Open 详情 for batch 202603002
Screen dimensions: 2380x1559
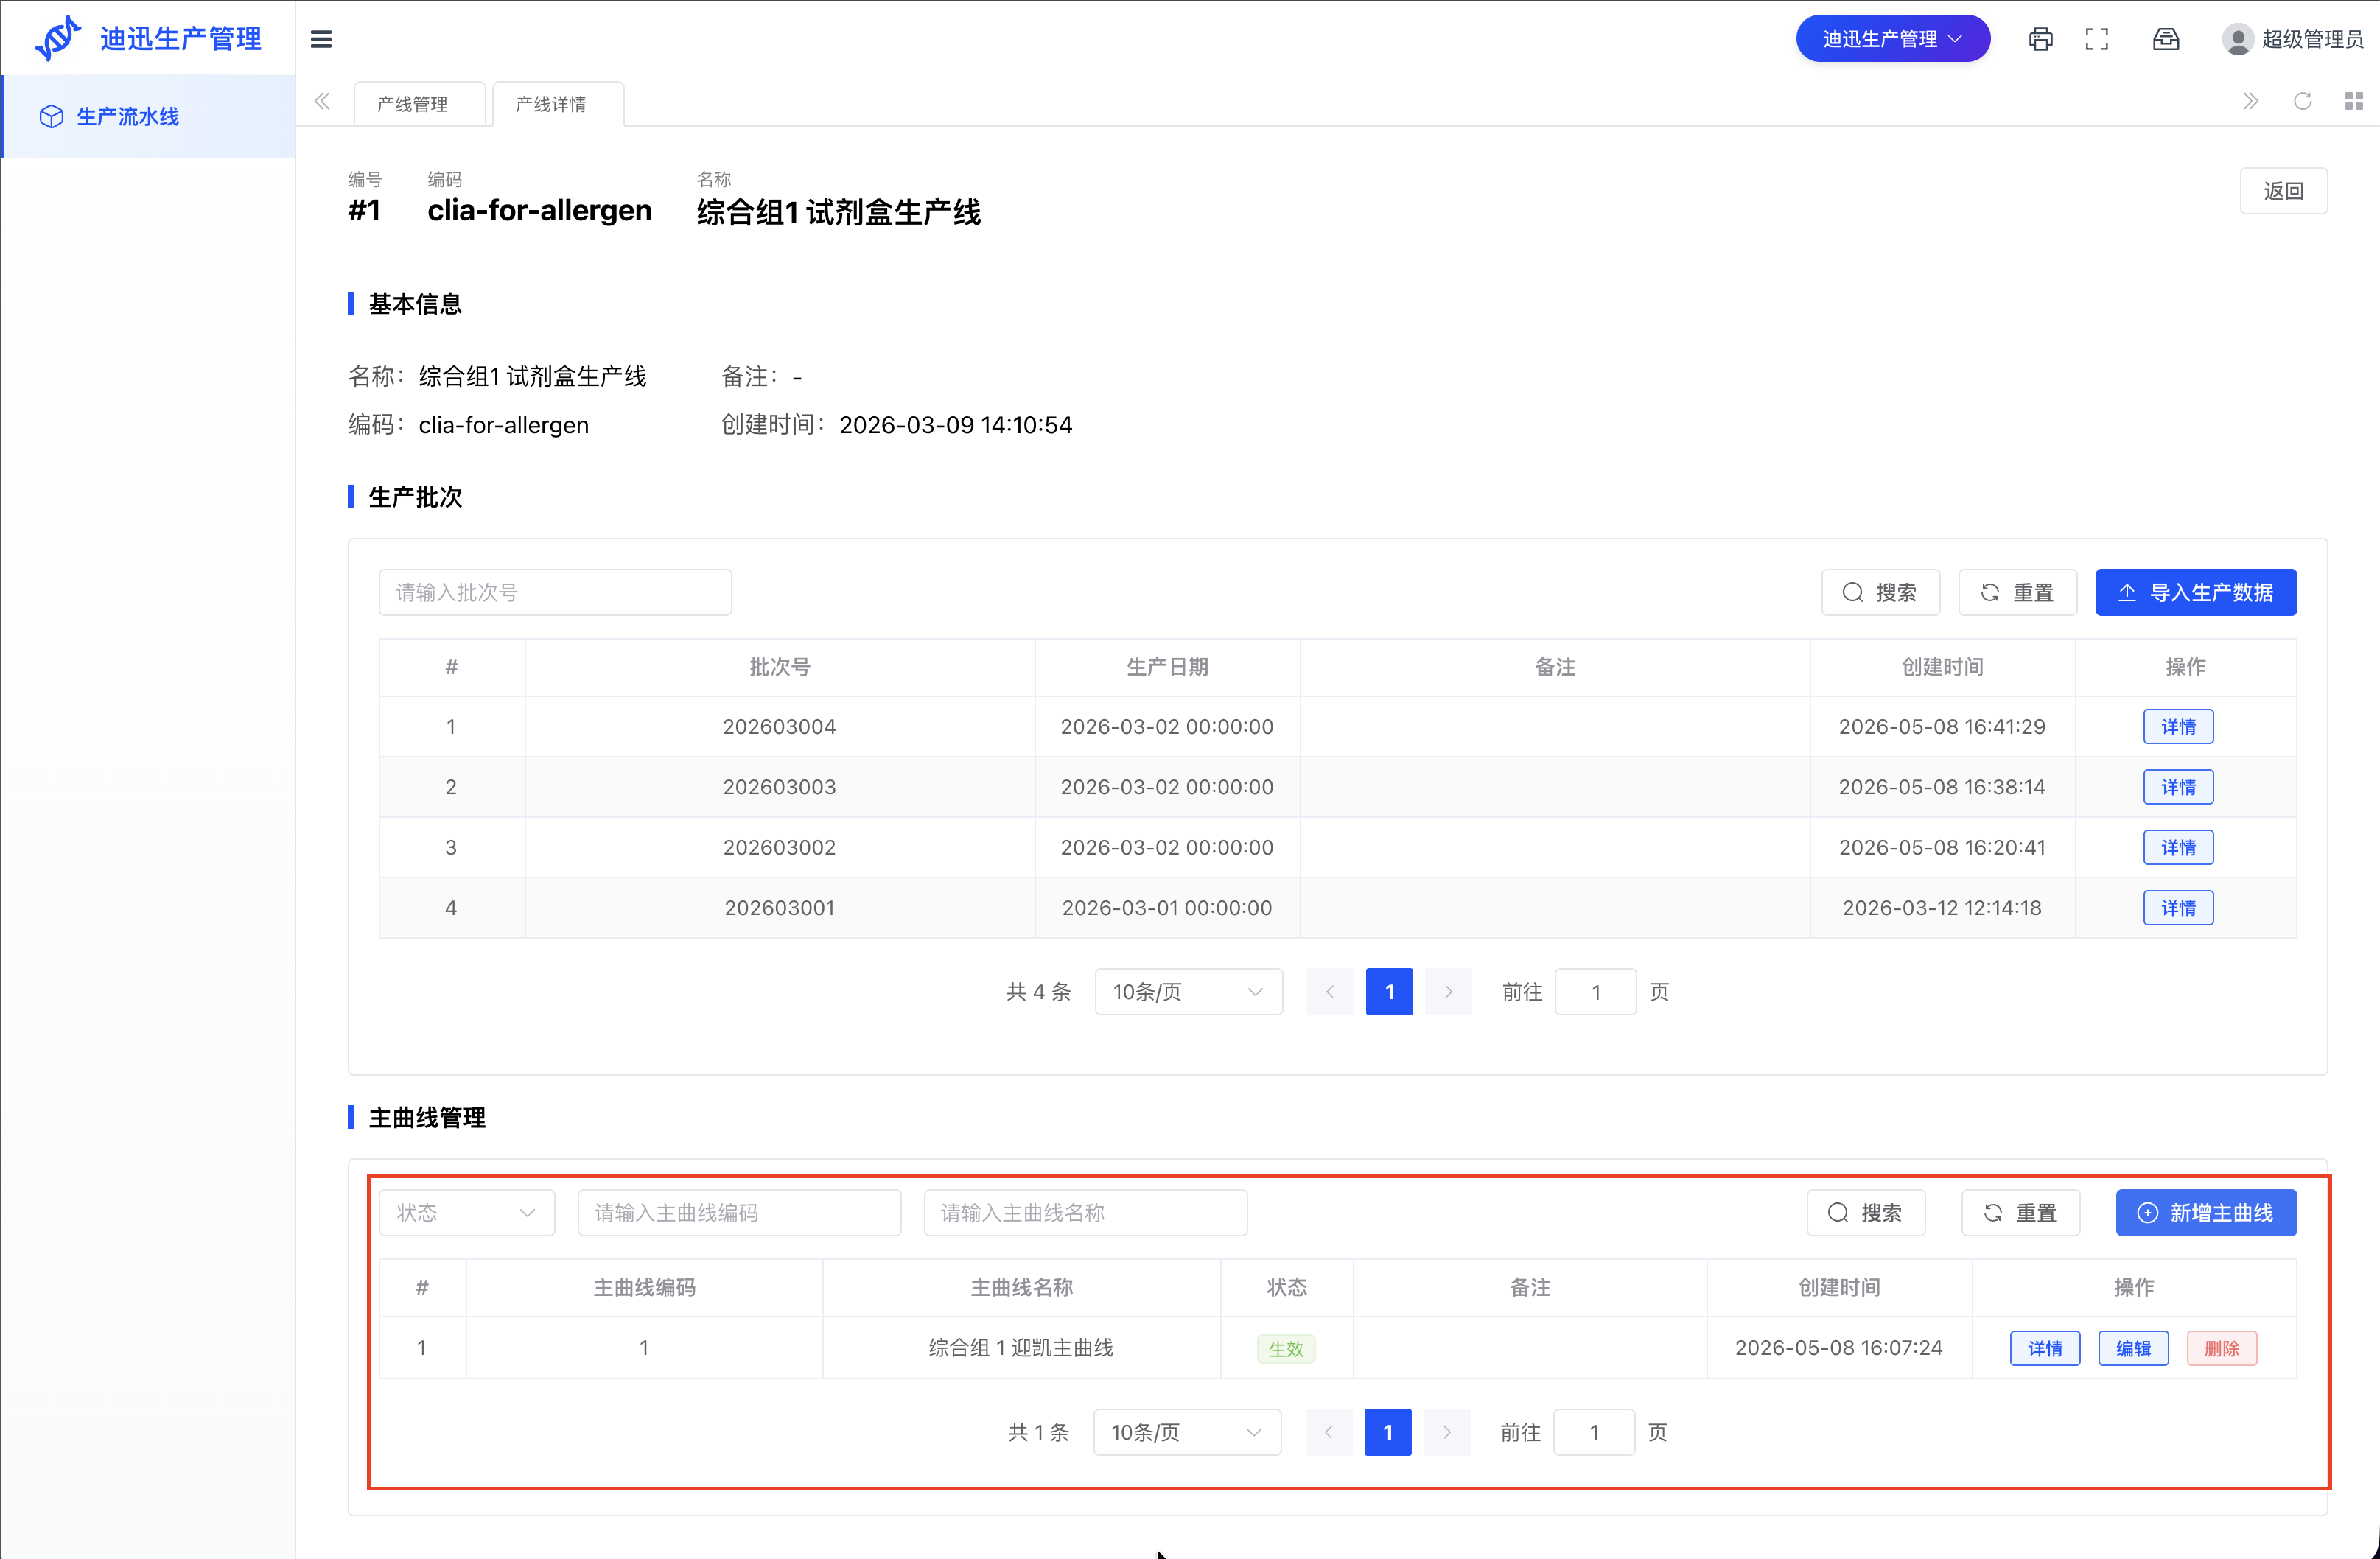(x=2178, y=848)
